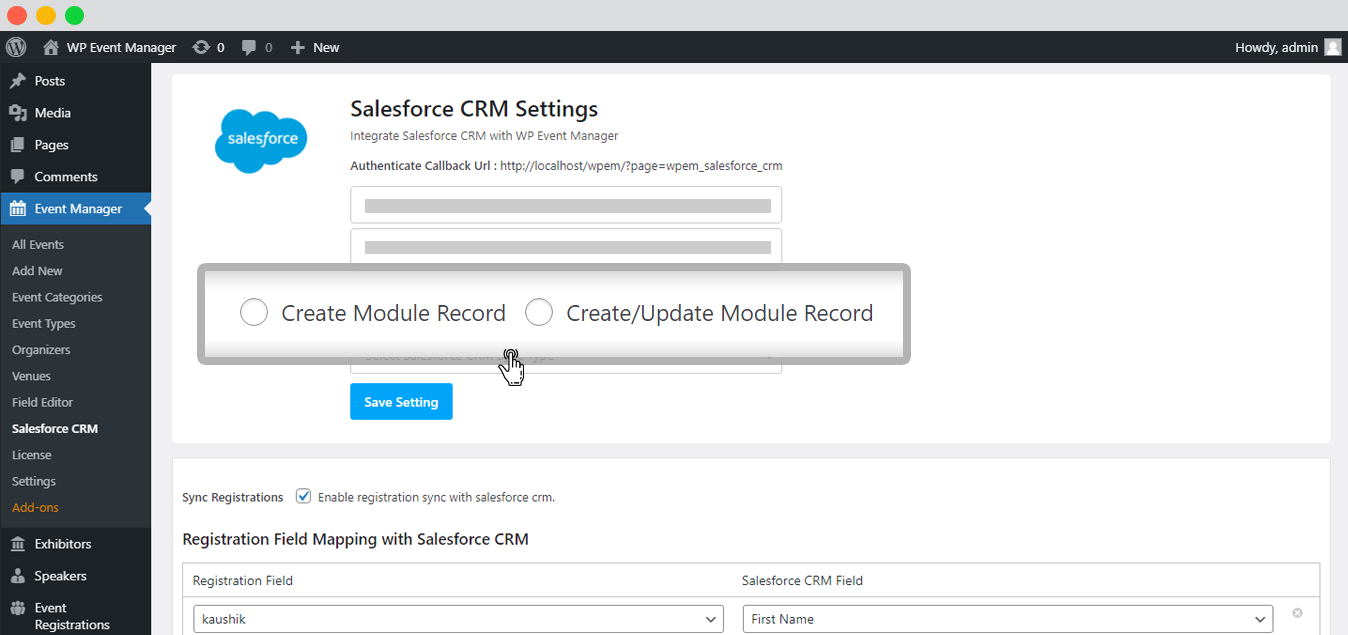Open the updates icon in admin bar
Image resolution: width=1348 pixels, height=635 pixels.
click(201, 47)
